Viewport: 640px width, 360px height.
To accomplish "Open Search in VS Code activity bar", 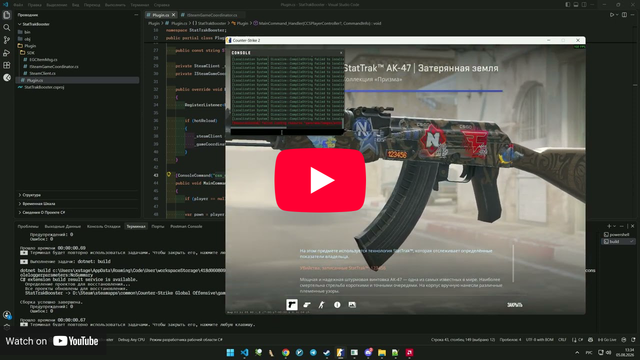I will point(7,27).
